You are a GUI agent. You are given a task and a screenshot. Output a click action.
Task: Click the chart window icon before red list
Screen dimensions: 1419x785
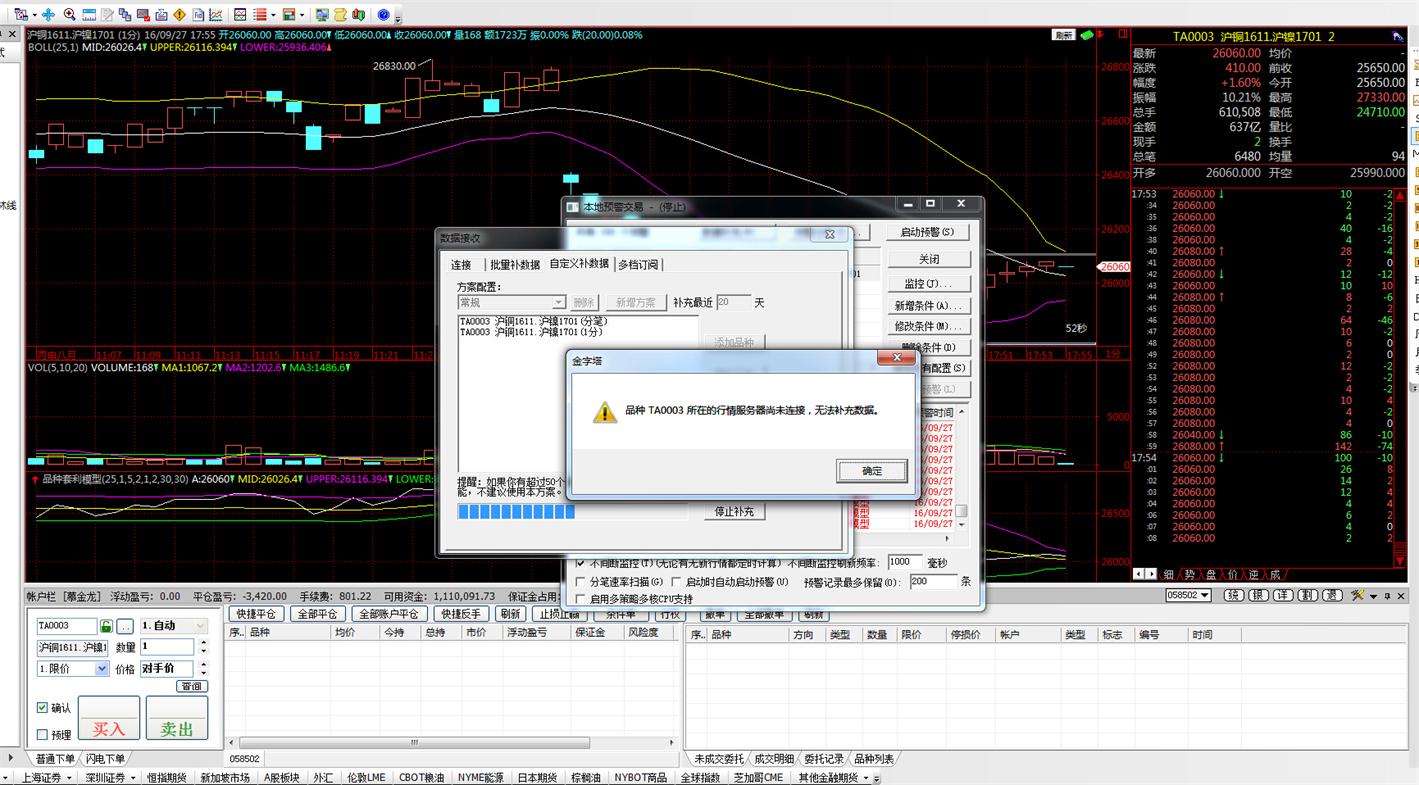pos(240,15)
